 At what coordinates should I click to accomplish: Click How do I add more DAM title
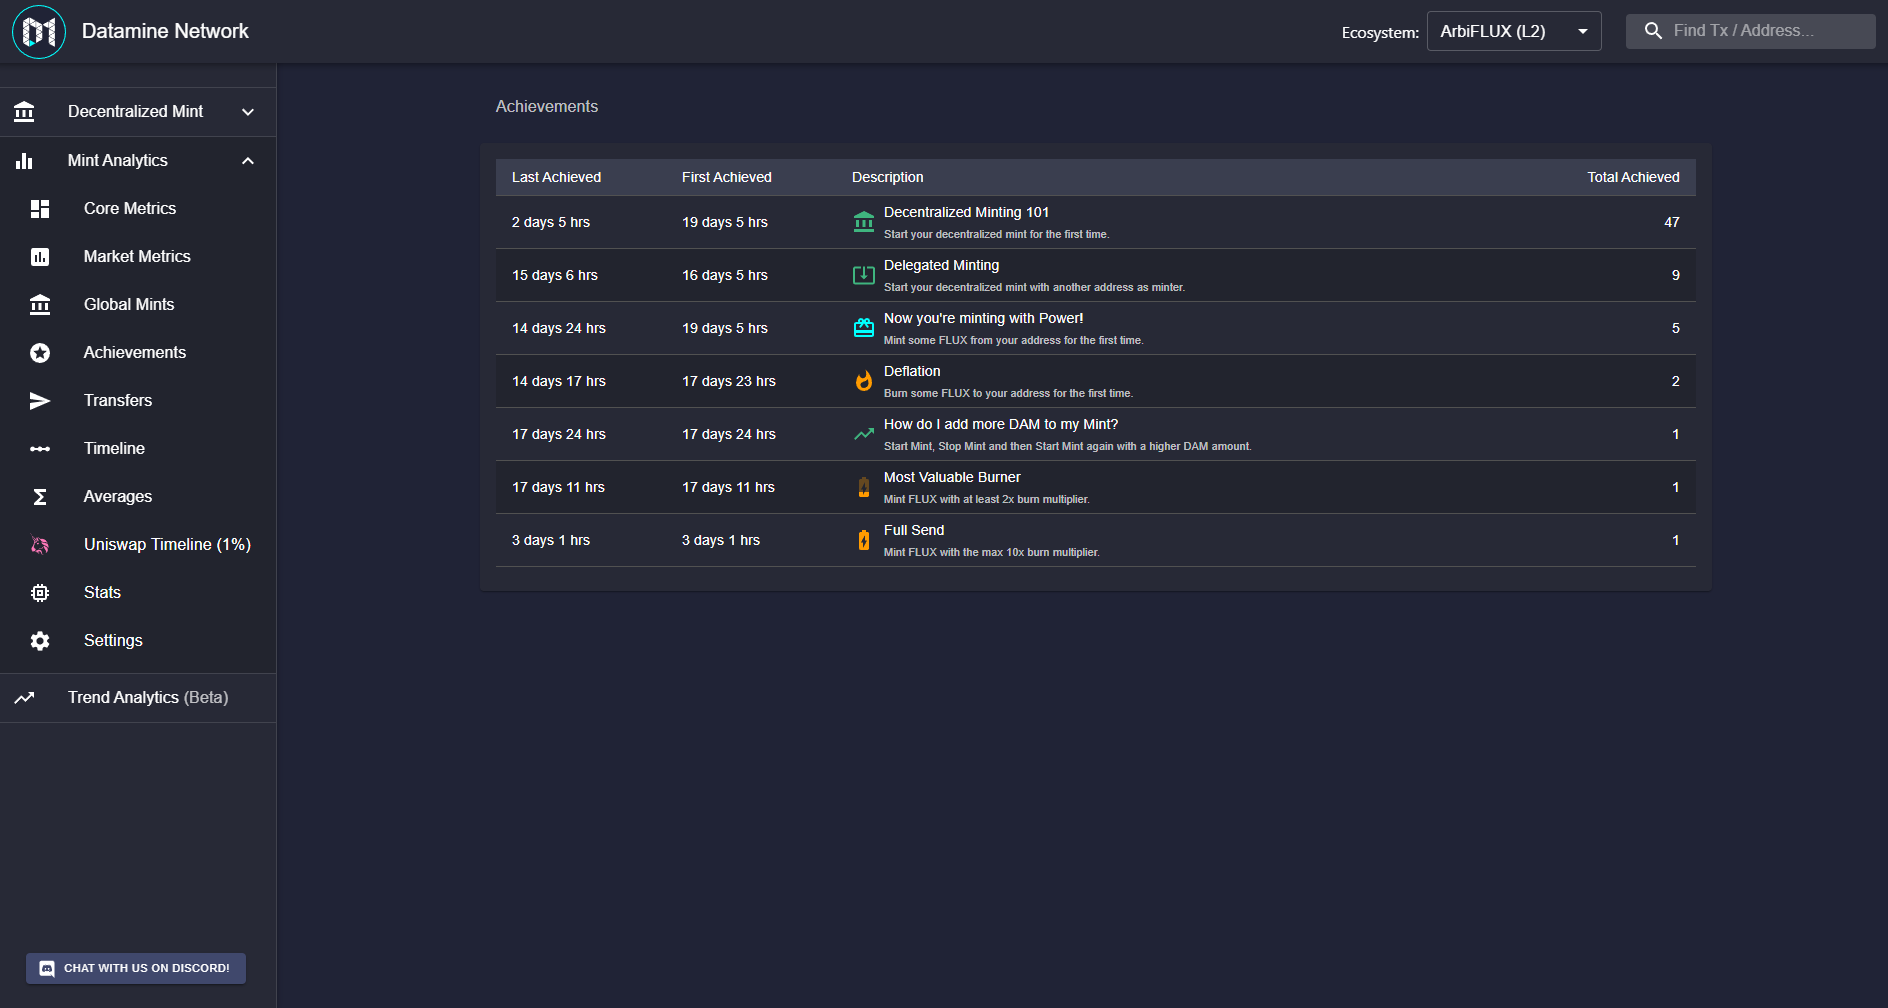[1001, 424]
